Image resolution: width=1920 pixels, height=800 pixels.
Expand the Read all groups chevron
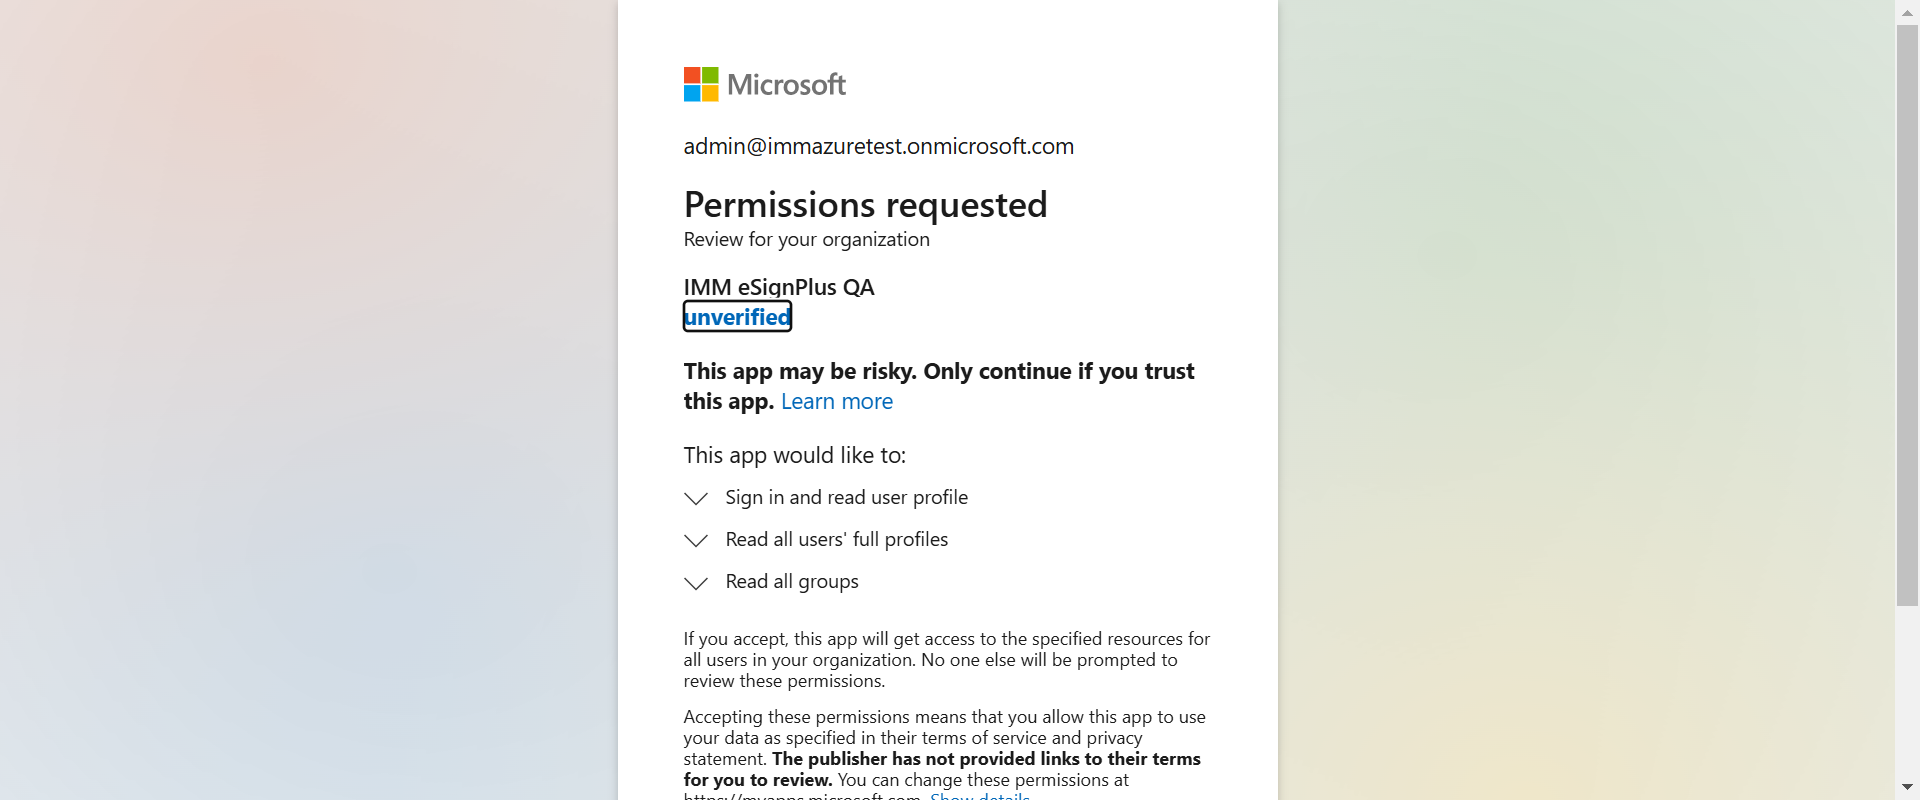tap(696, 582)
